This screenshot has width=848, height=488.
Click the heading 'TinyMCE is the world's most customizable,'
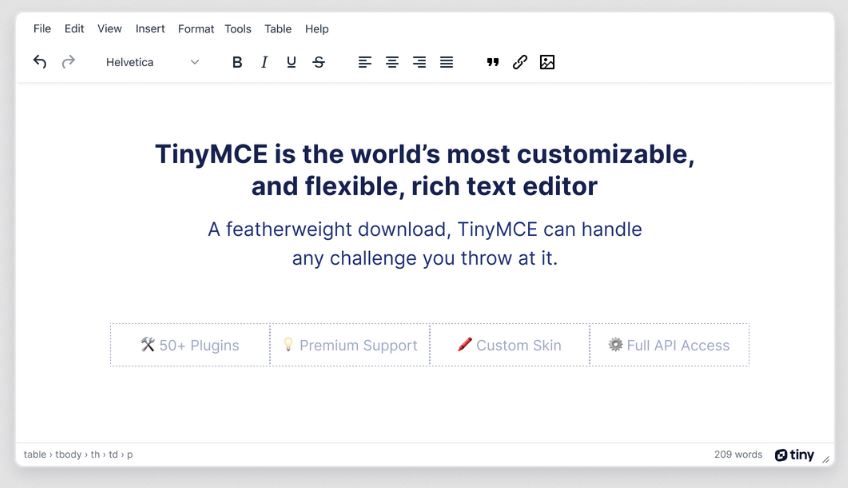pyautogui.click(x=425, y=154)
